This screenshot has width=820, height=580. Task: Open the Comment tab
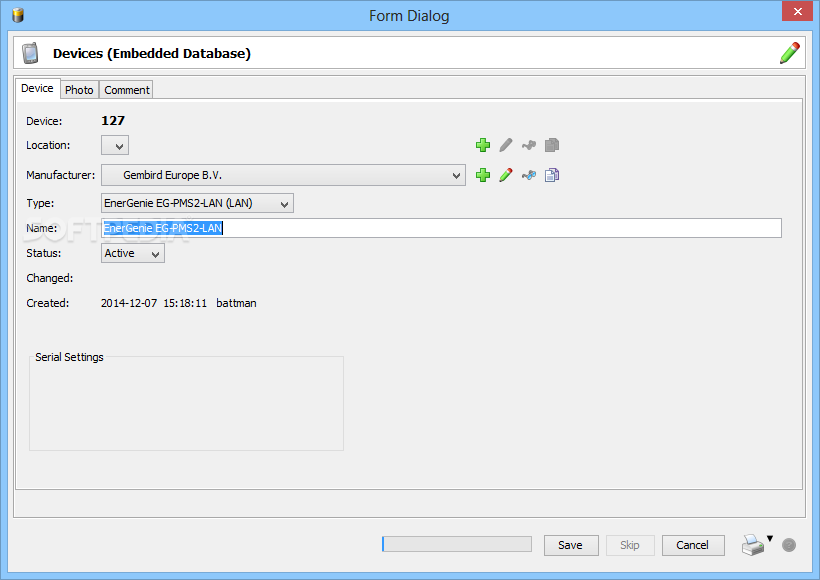pos(127,90)
